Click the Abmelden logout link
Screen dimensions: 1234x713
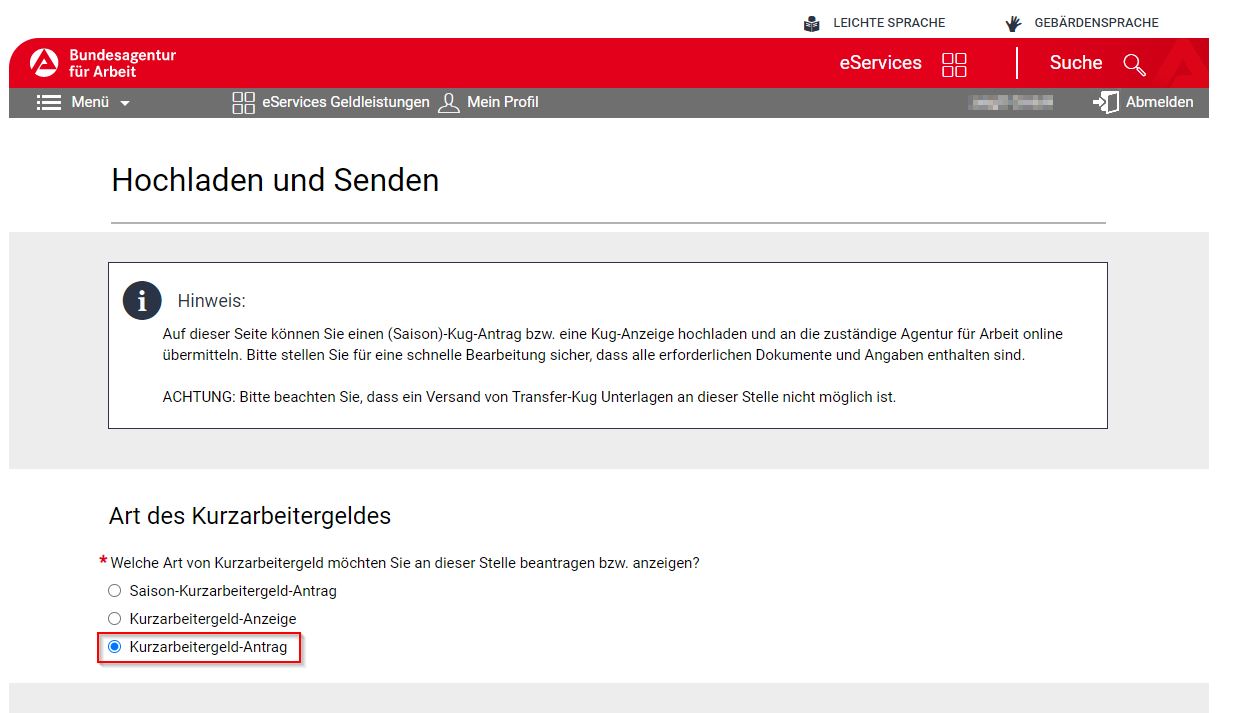pos(1159,102)
